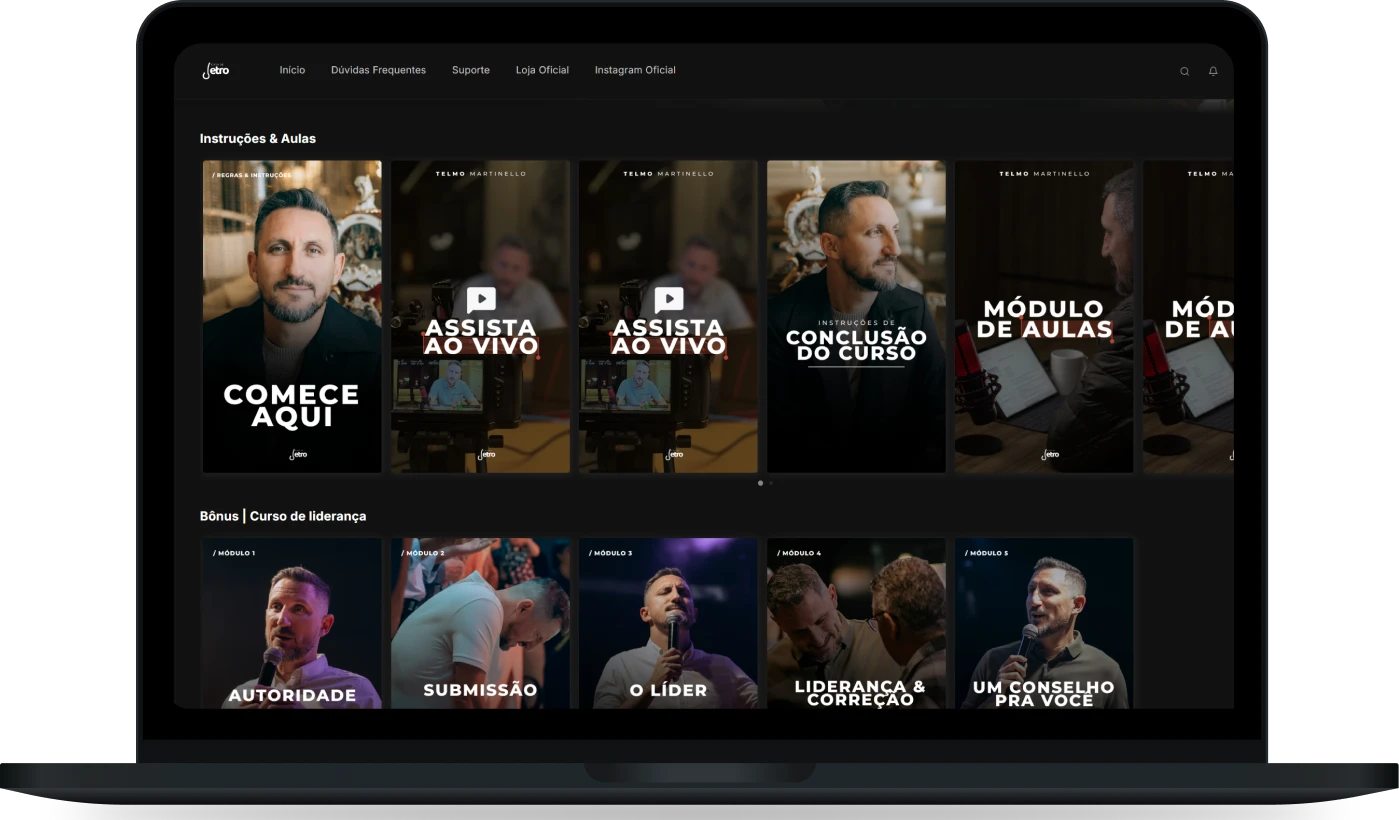Click the Jetro logo in the header
This screenshot has height=820, width=1399.
point(216,70)
